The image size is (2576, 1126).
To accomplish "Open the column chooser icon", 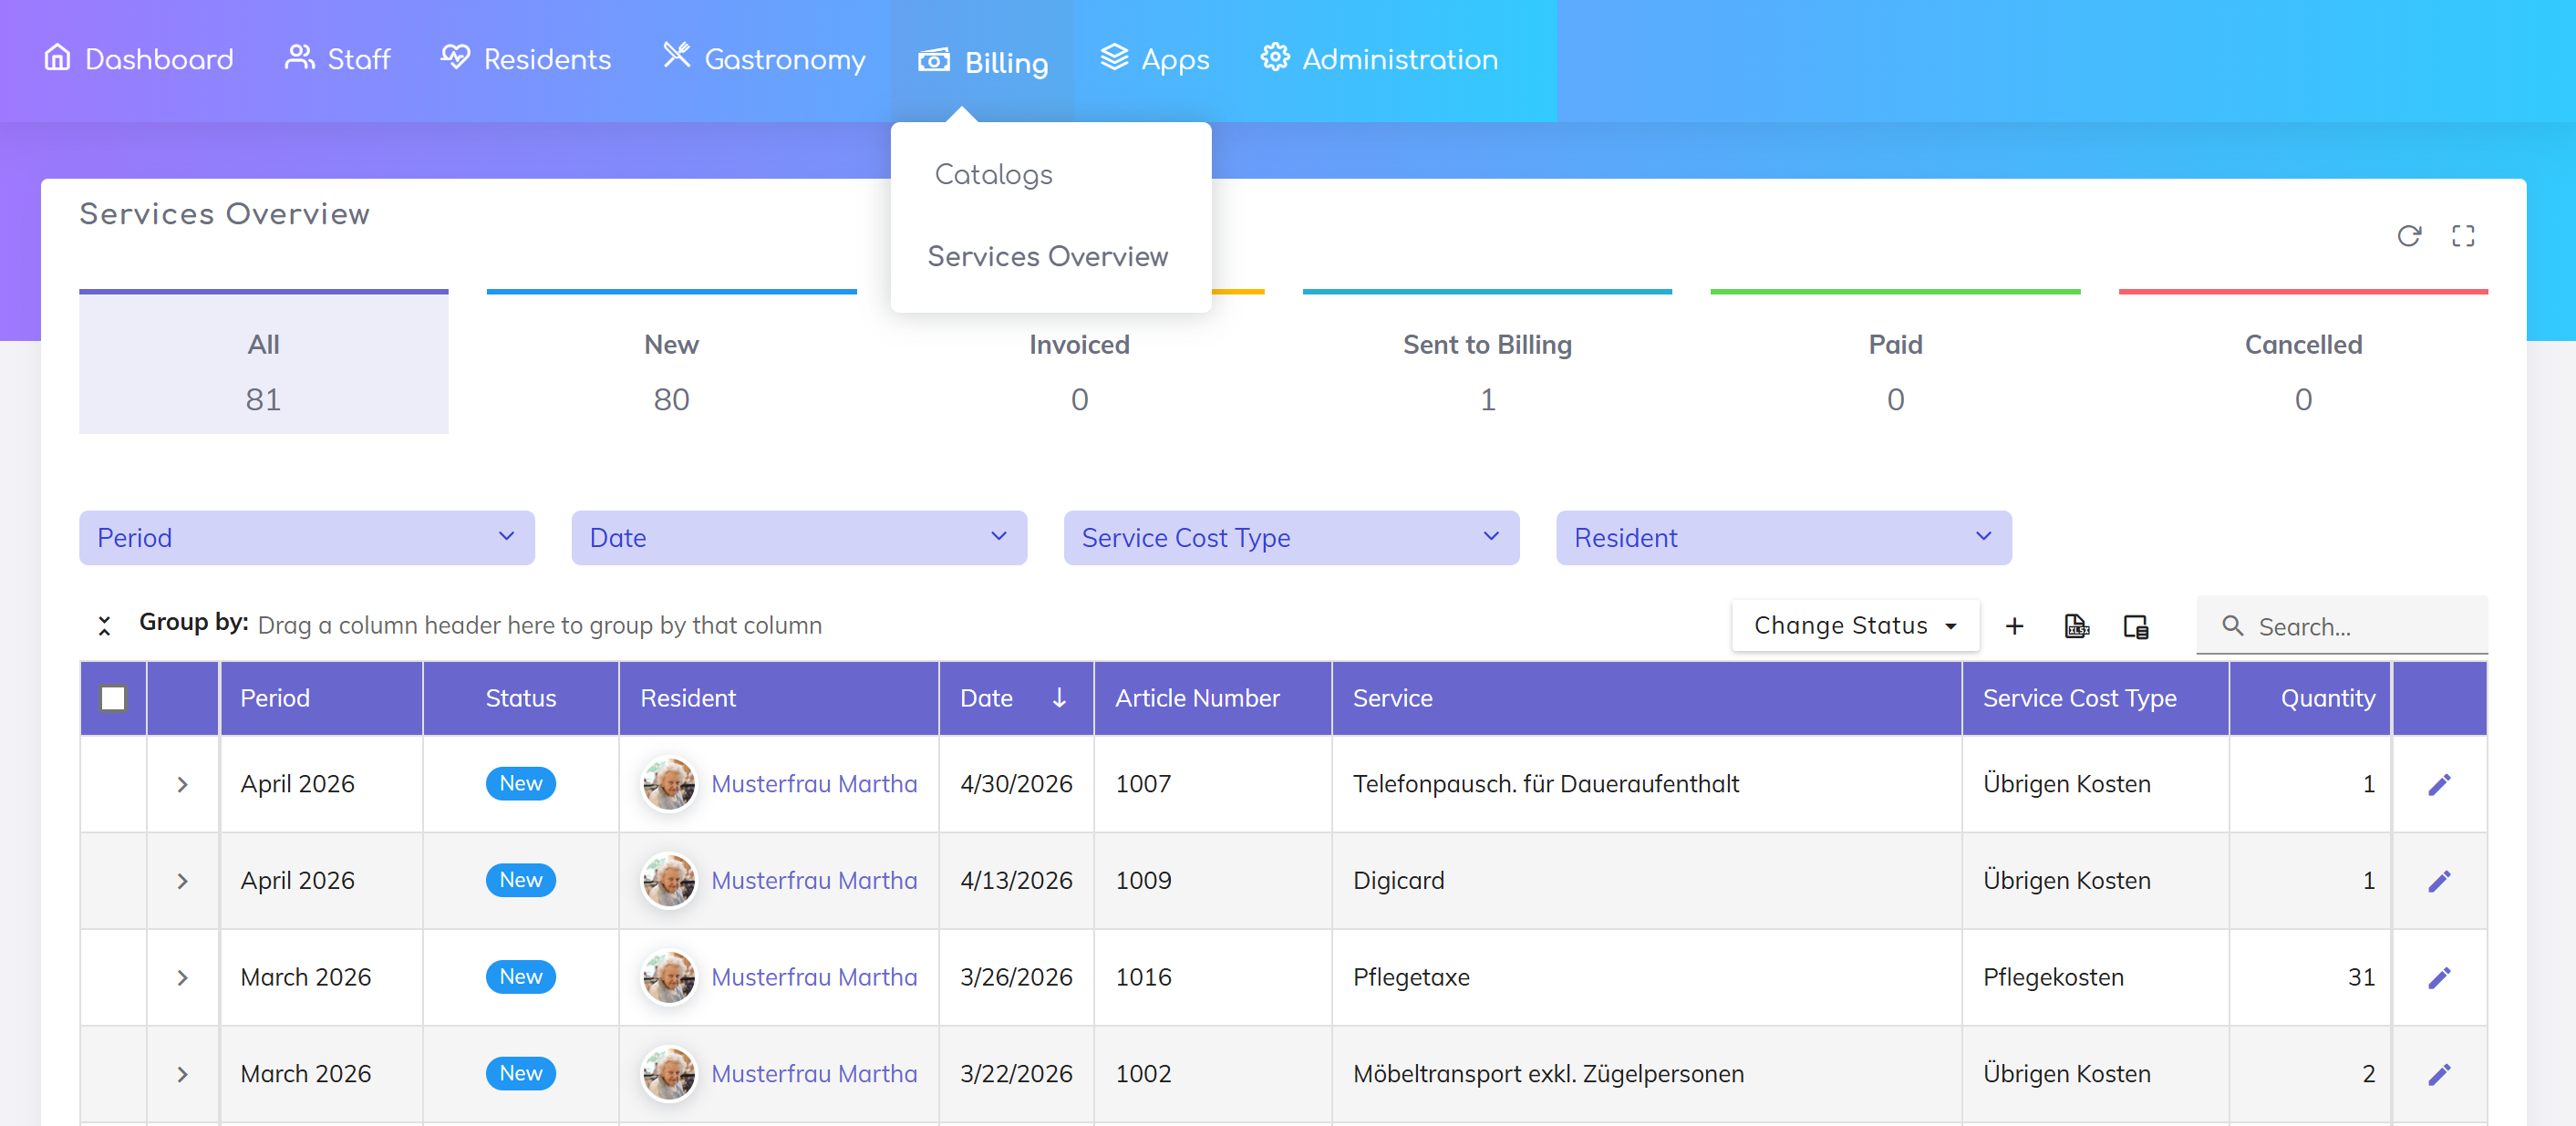I will click(x=2135, y=626).
